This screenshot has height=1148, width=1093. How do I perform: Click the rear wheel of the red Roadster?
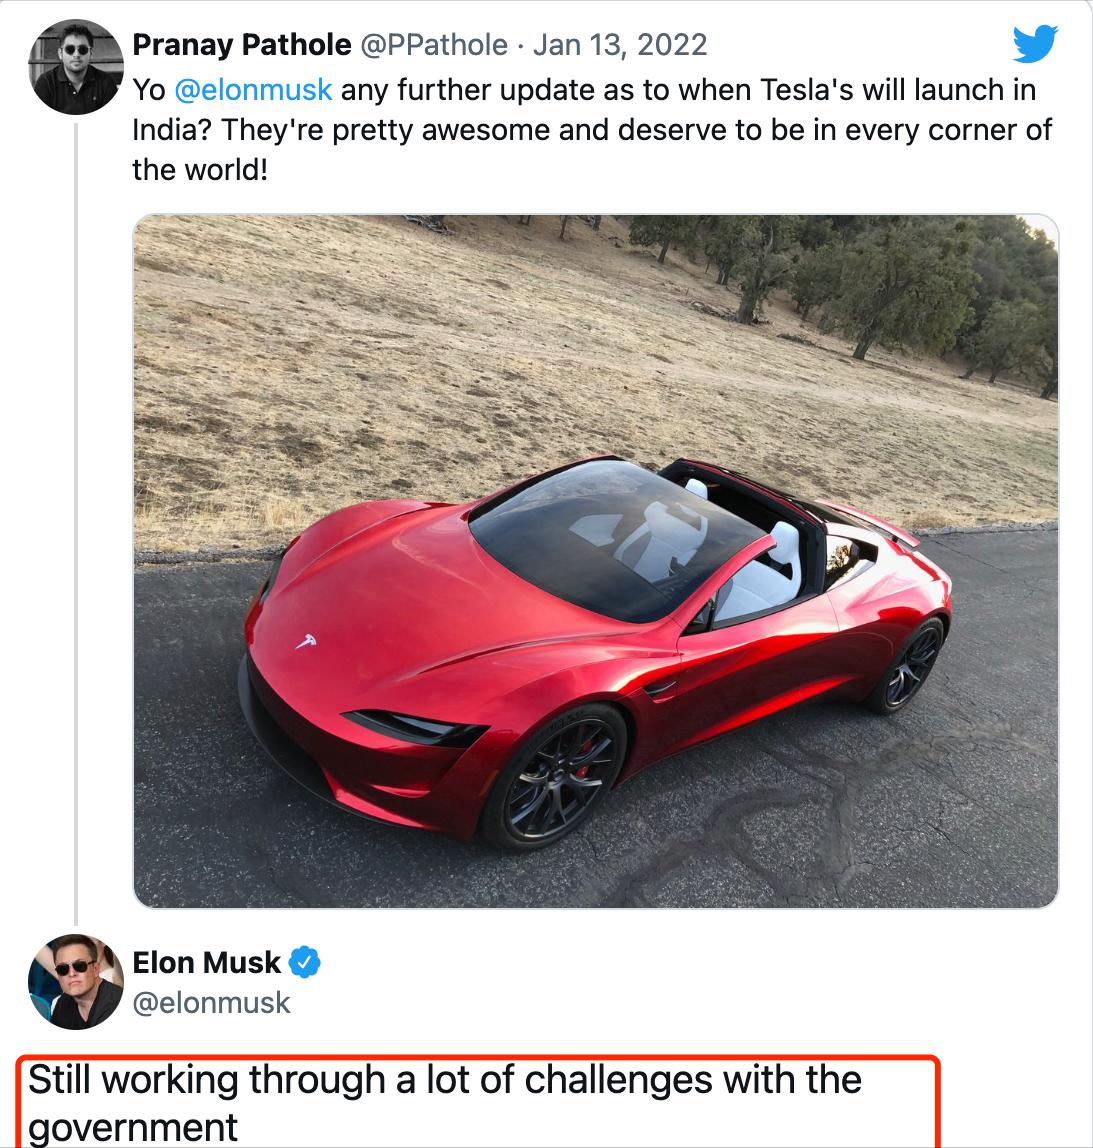[x=910, y=665]
